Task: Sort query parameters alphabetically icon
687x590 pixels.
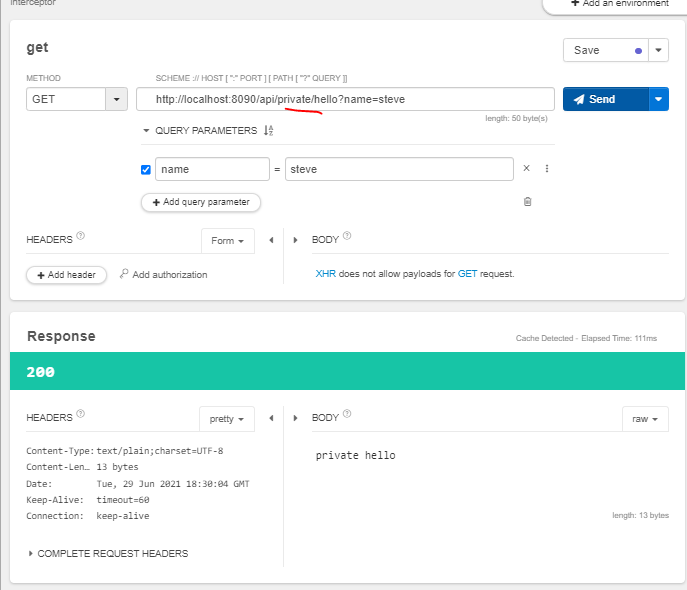Action: [x=269, y=131]
